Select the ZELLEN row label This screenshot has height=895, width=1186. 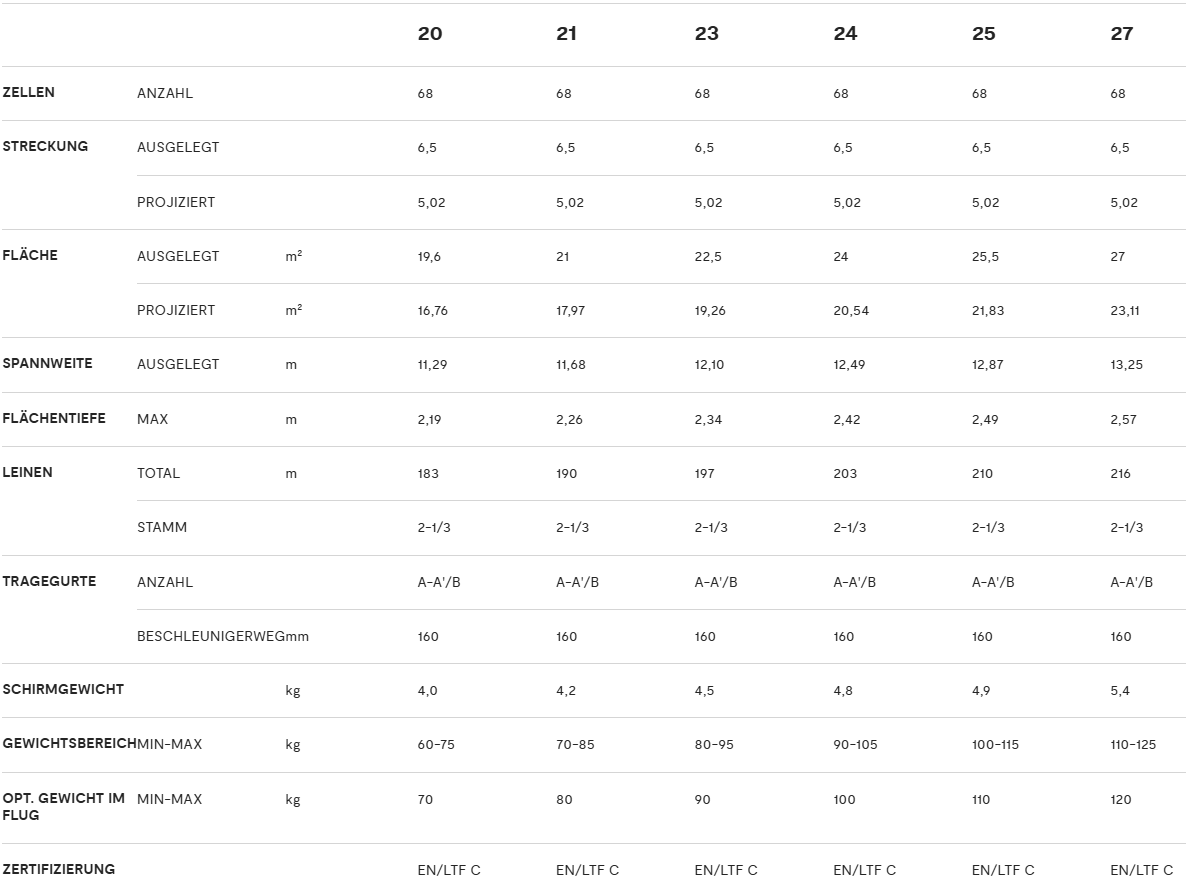pyautogui.click(x=29, y=92)
